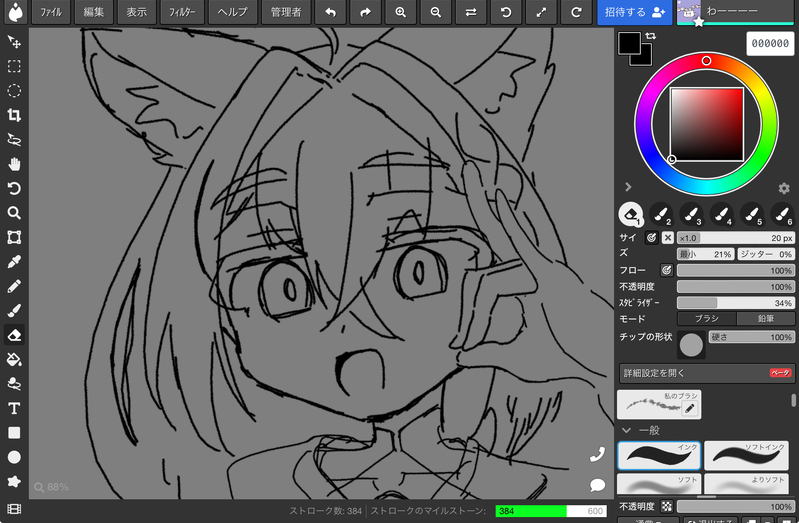Toggle fullscreen with the diagonal arrows icon
The height and width of the screenshot is (523, 799).
pyautogui.click(x=541, y=12)
